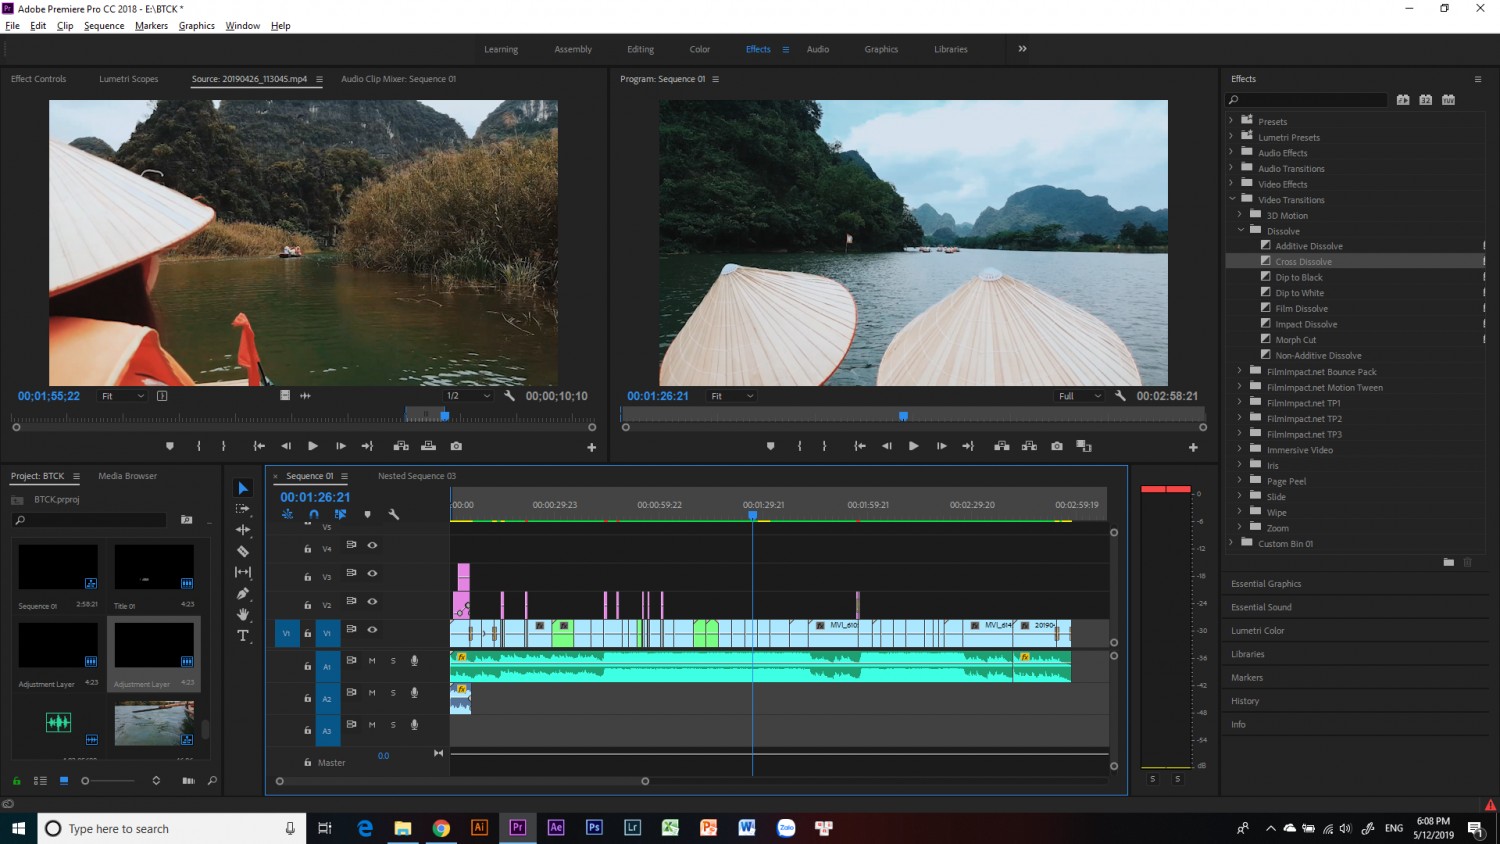Play the Program monitor sequence
This screenshot has width=1500, height=844.
913,446
